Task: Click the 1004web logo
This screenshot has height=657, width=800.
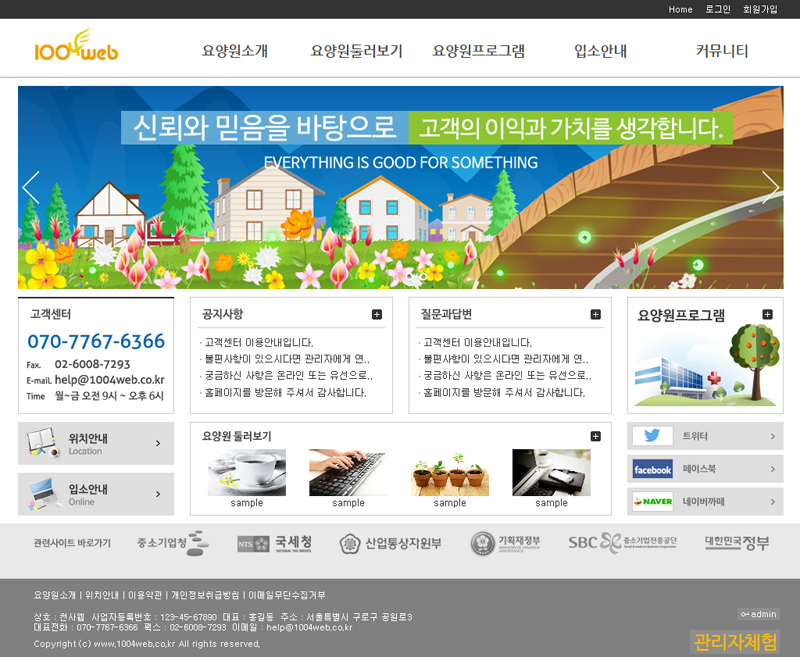Action: (x=76, y=48)
